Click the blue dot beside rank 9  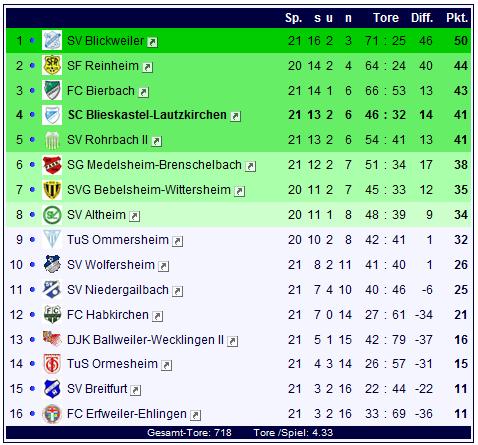click(x=32, y=239)
